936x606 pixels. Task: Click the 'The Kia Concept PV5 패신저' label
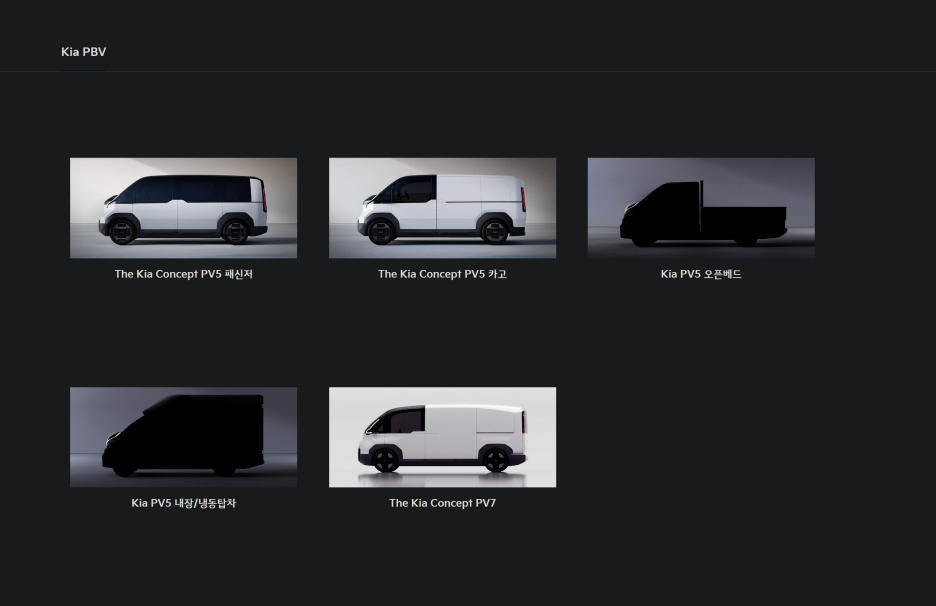click(184, 274)
